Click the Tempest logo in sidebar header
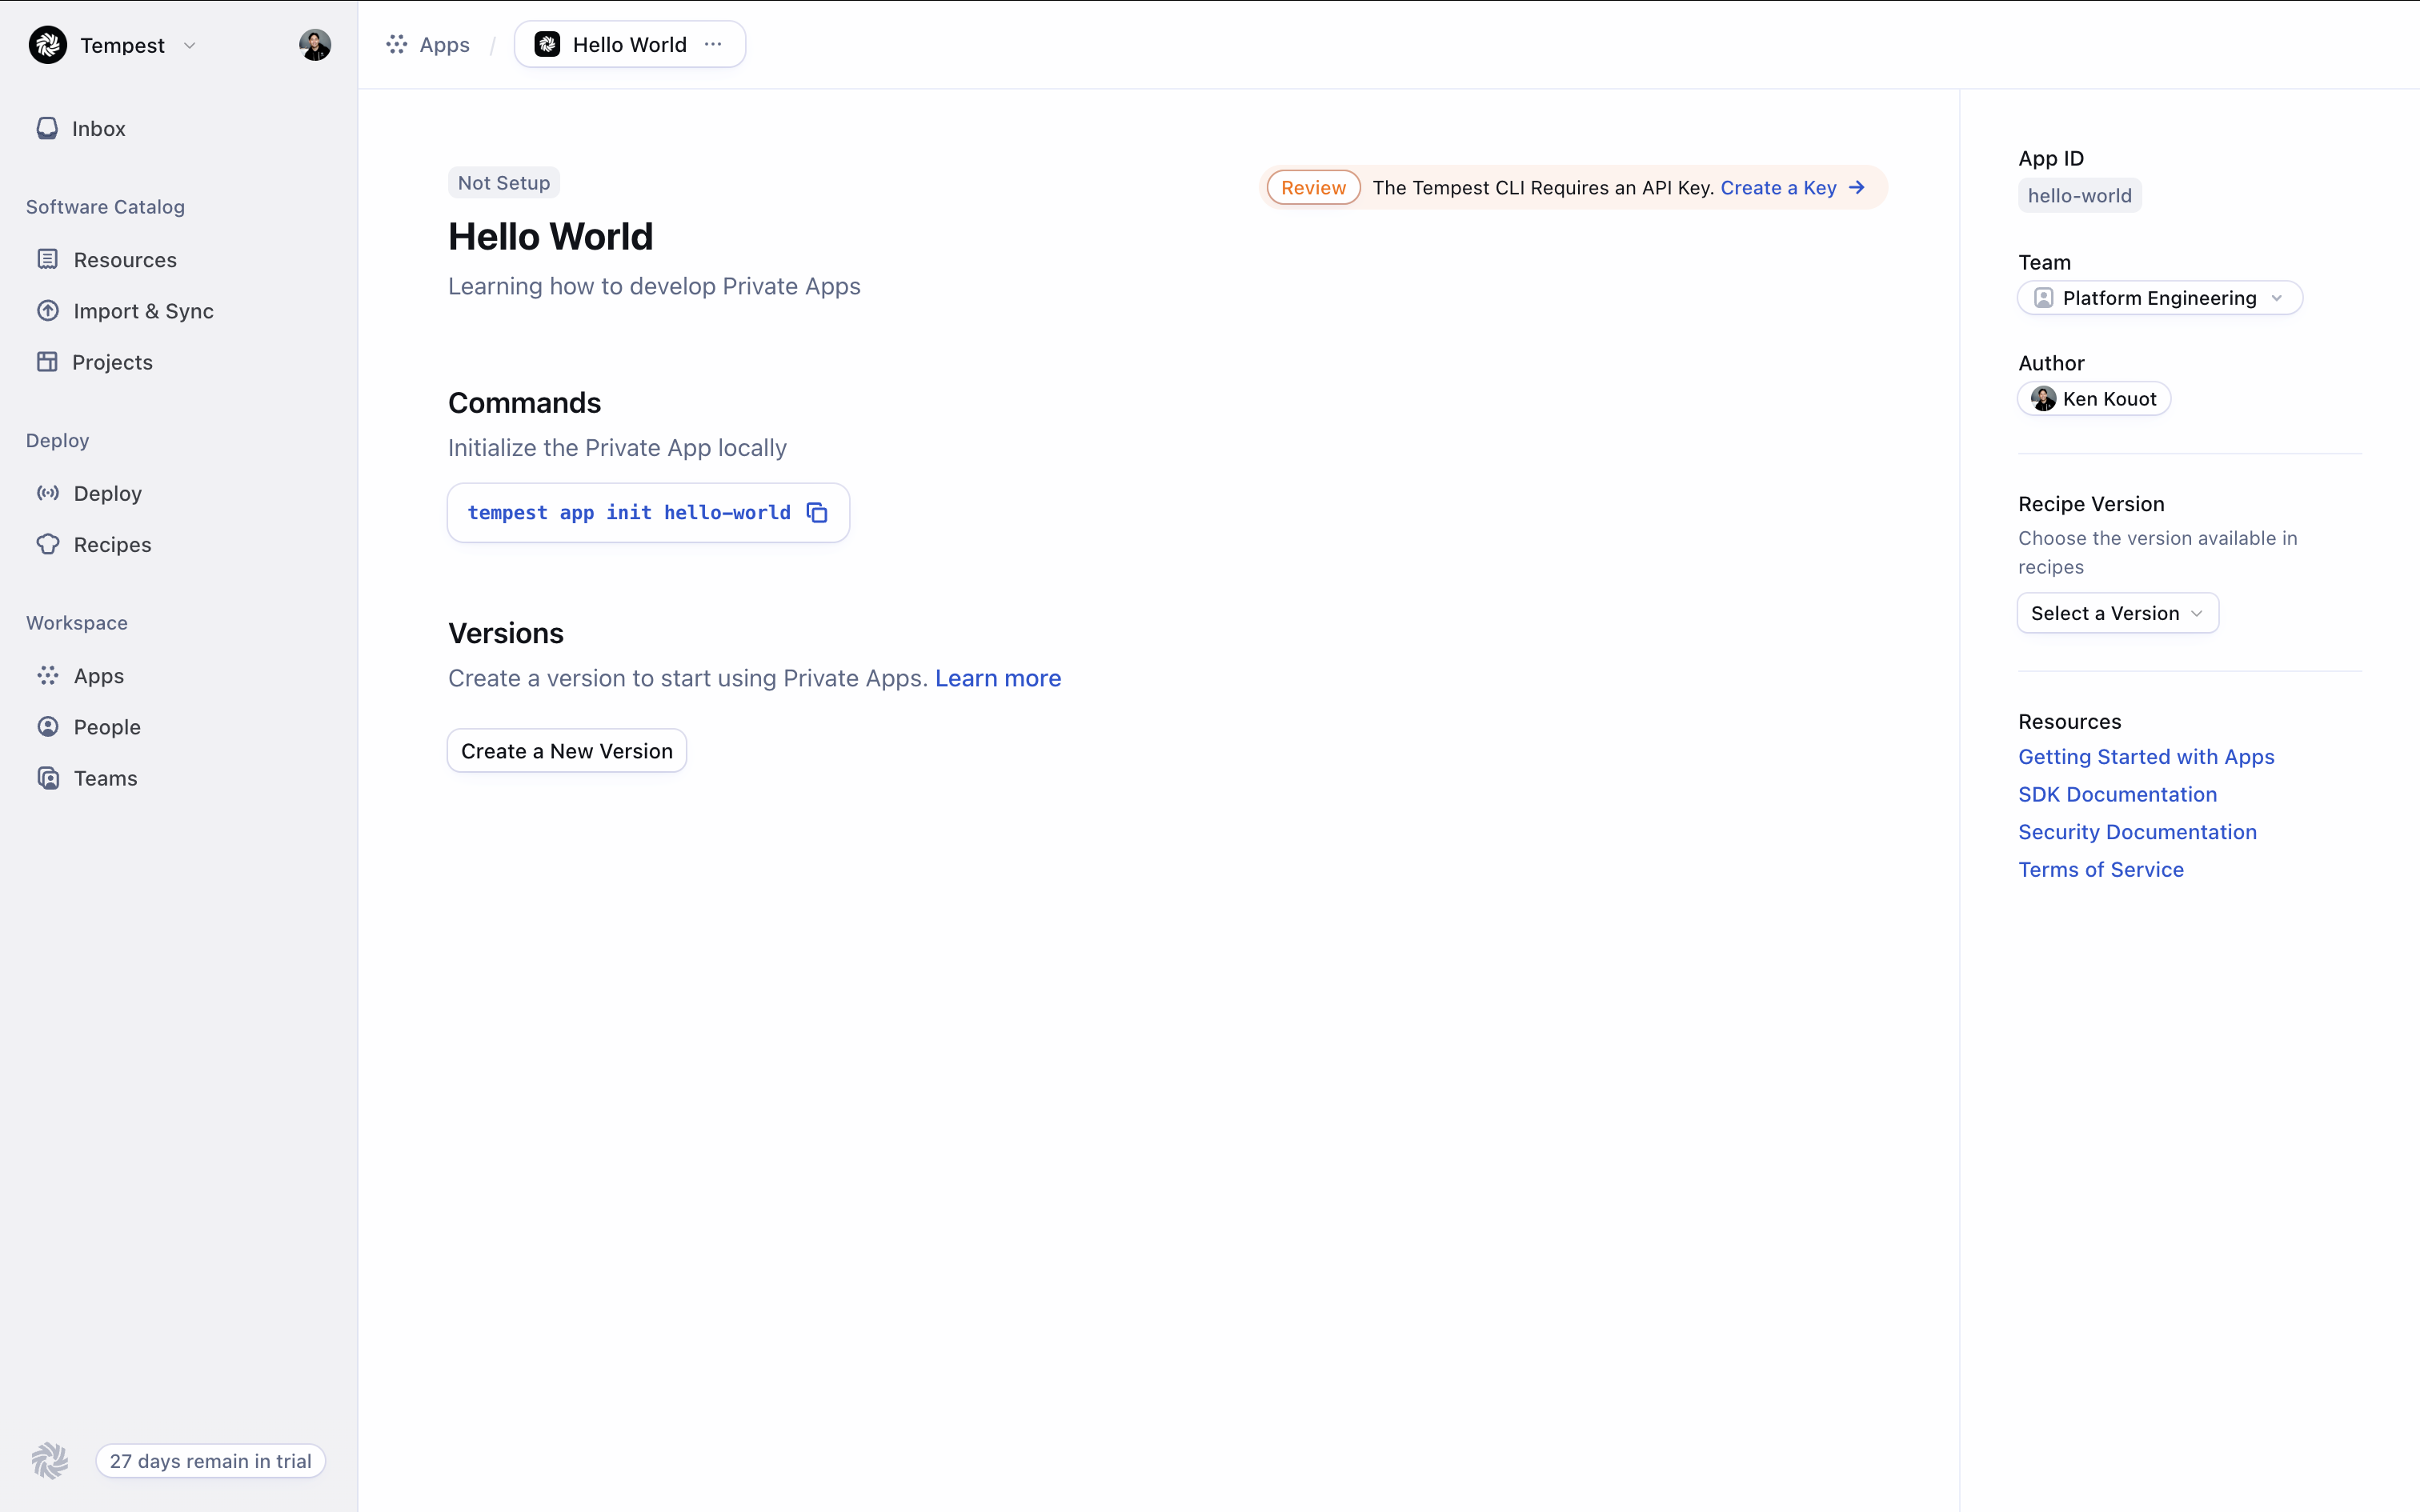Image resolution: width=2420 pixels, height=1512 pixels. [x=47, y=45]
